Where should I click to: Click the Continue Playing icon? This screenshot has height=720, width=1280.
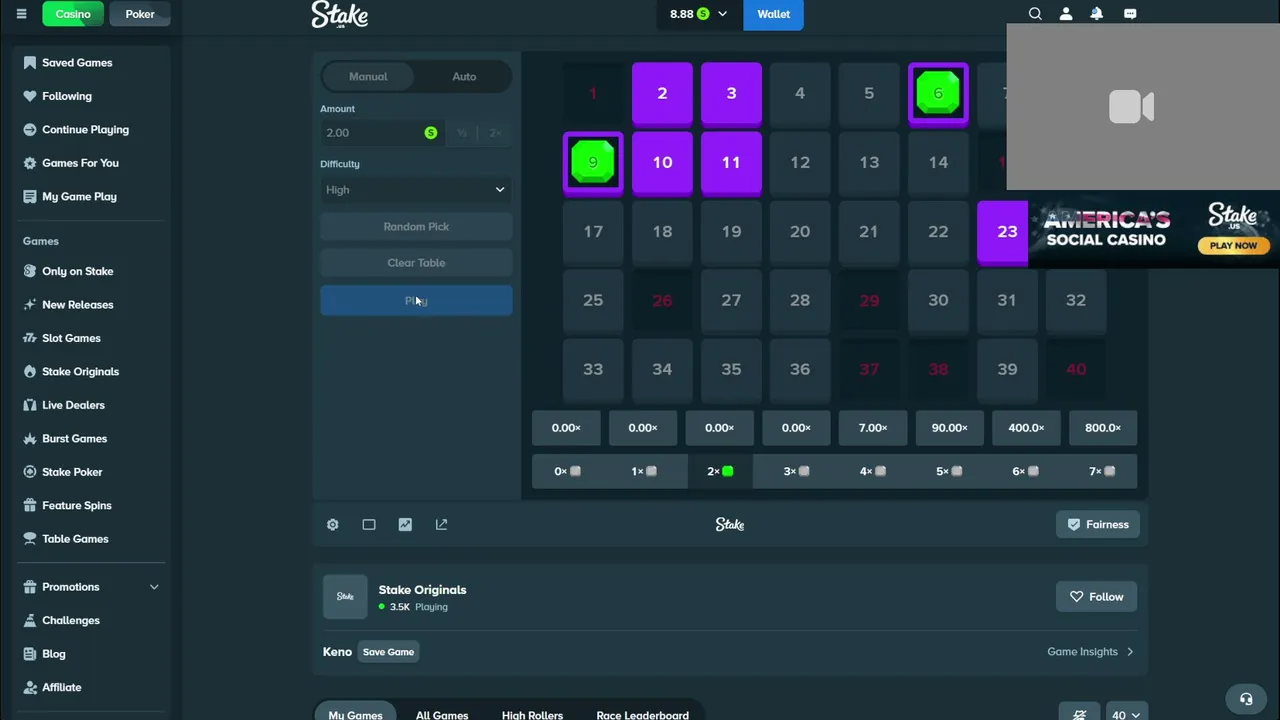point(30,129)
